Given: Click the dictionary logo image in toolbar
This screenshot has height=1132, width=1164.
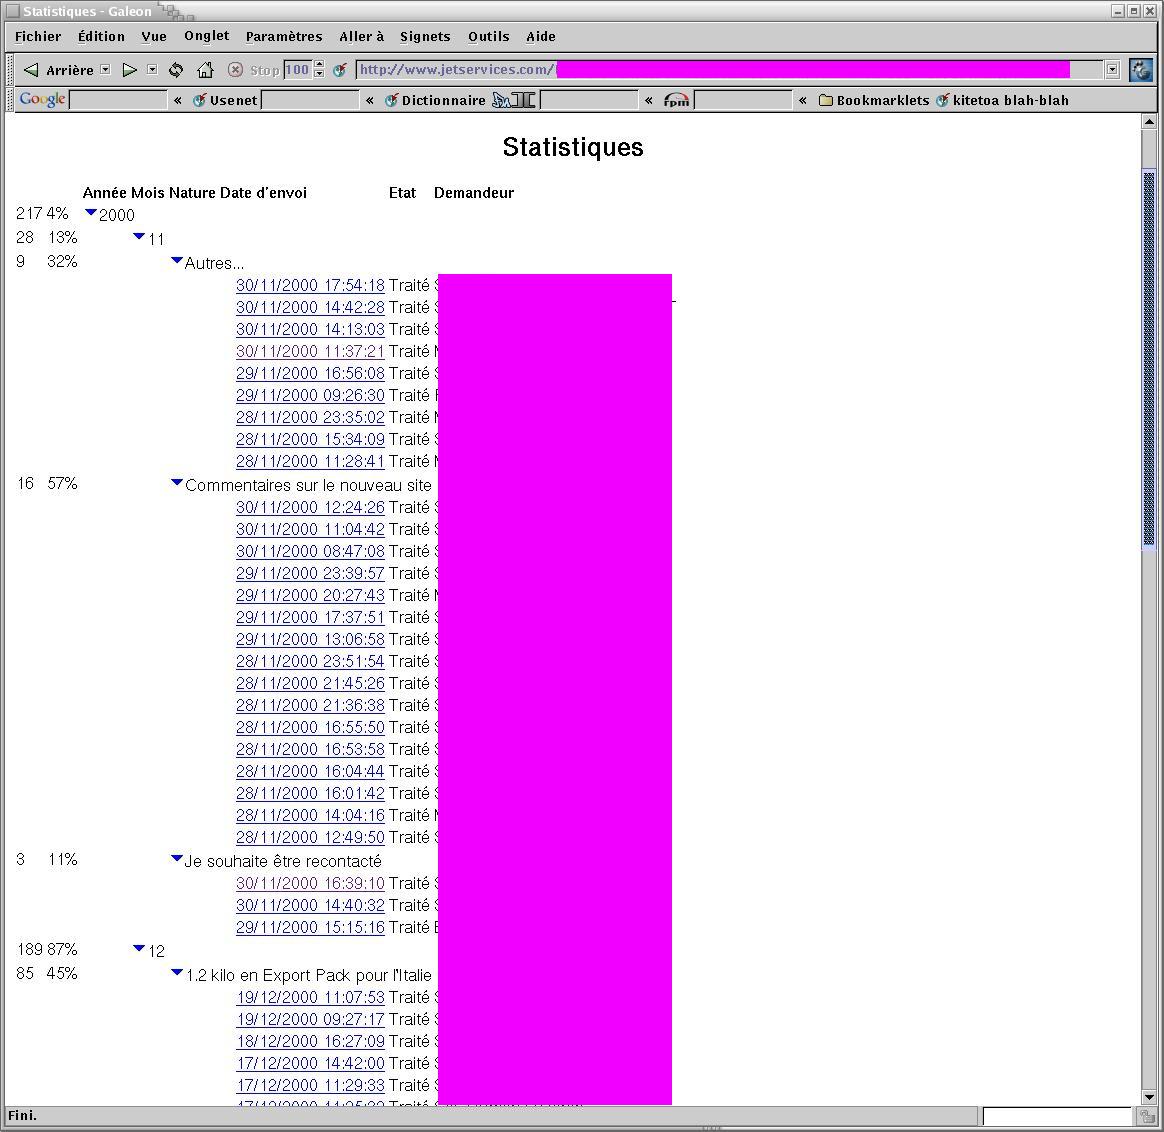Looking at the screenshot, I should click(x=514, y=99).
